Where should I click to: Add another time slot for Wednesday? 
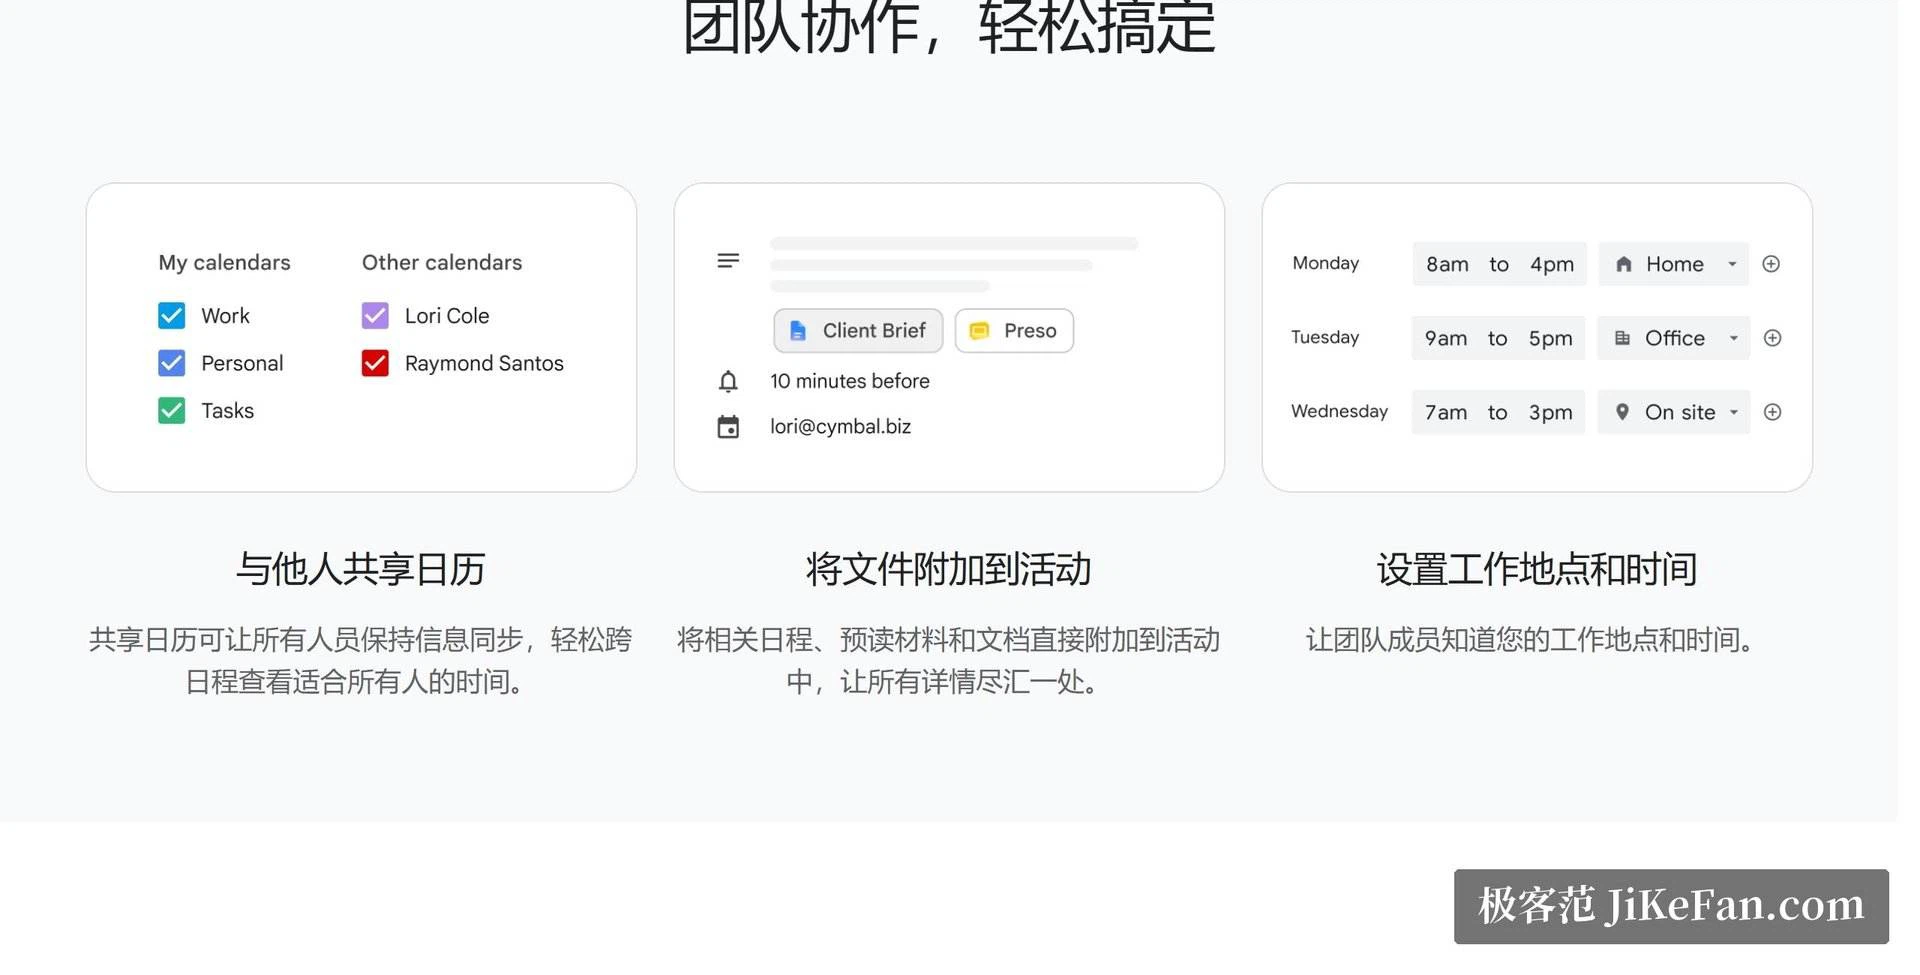click(x=1772, y=412)
